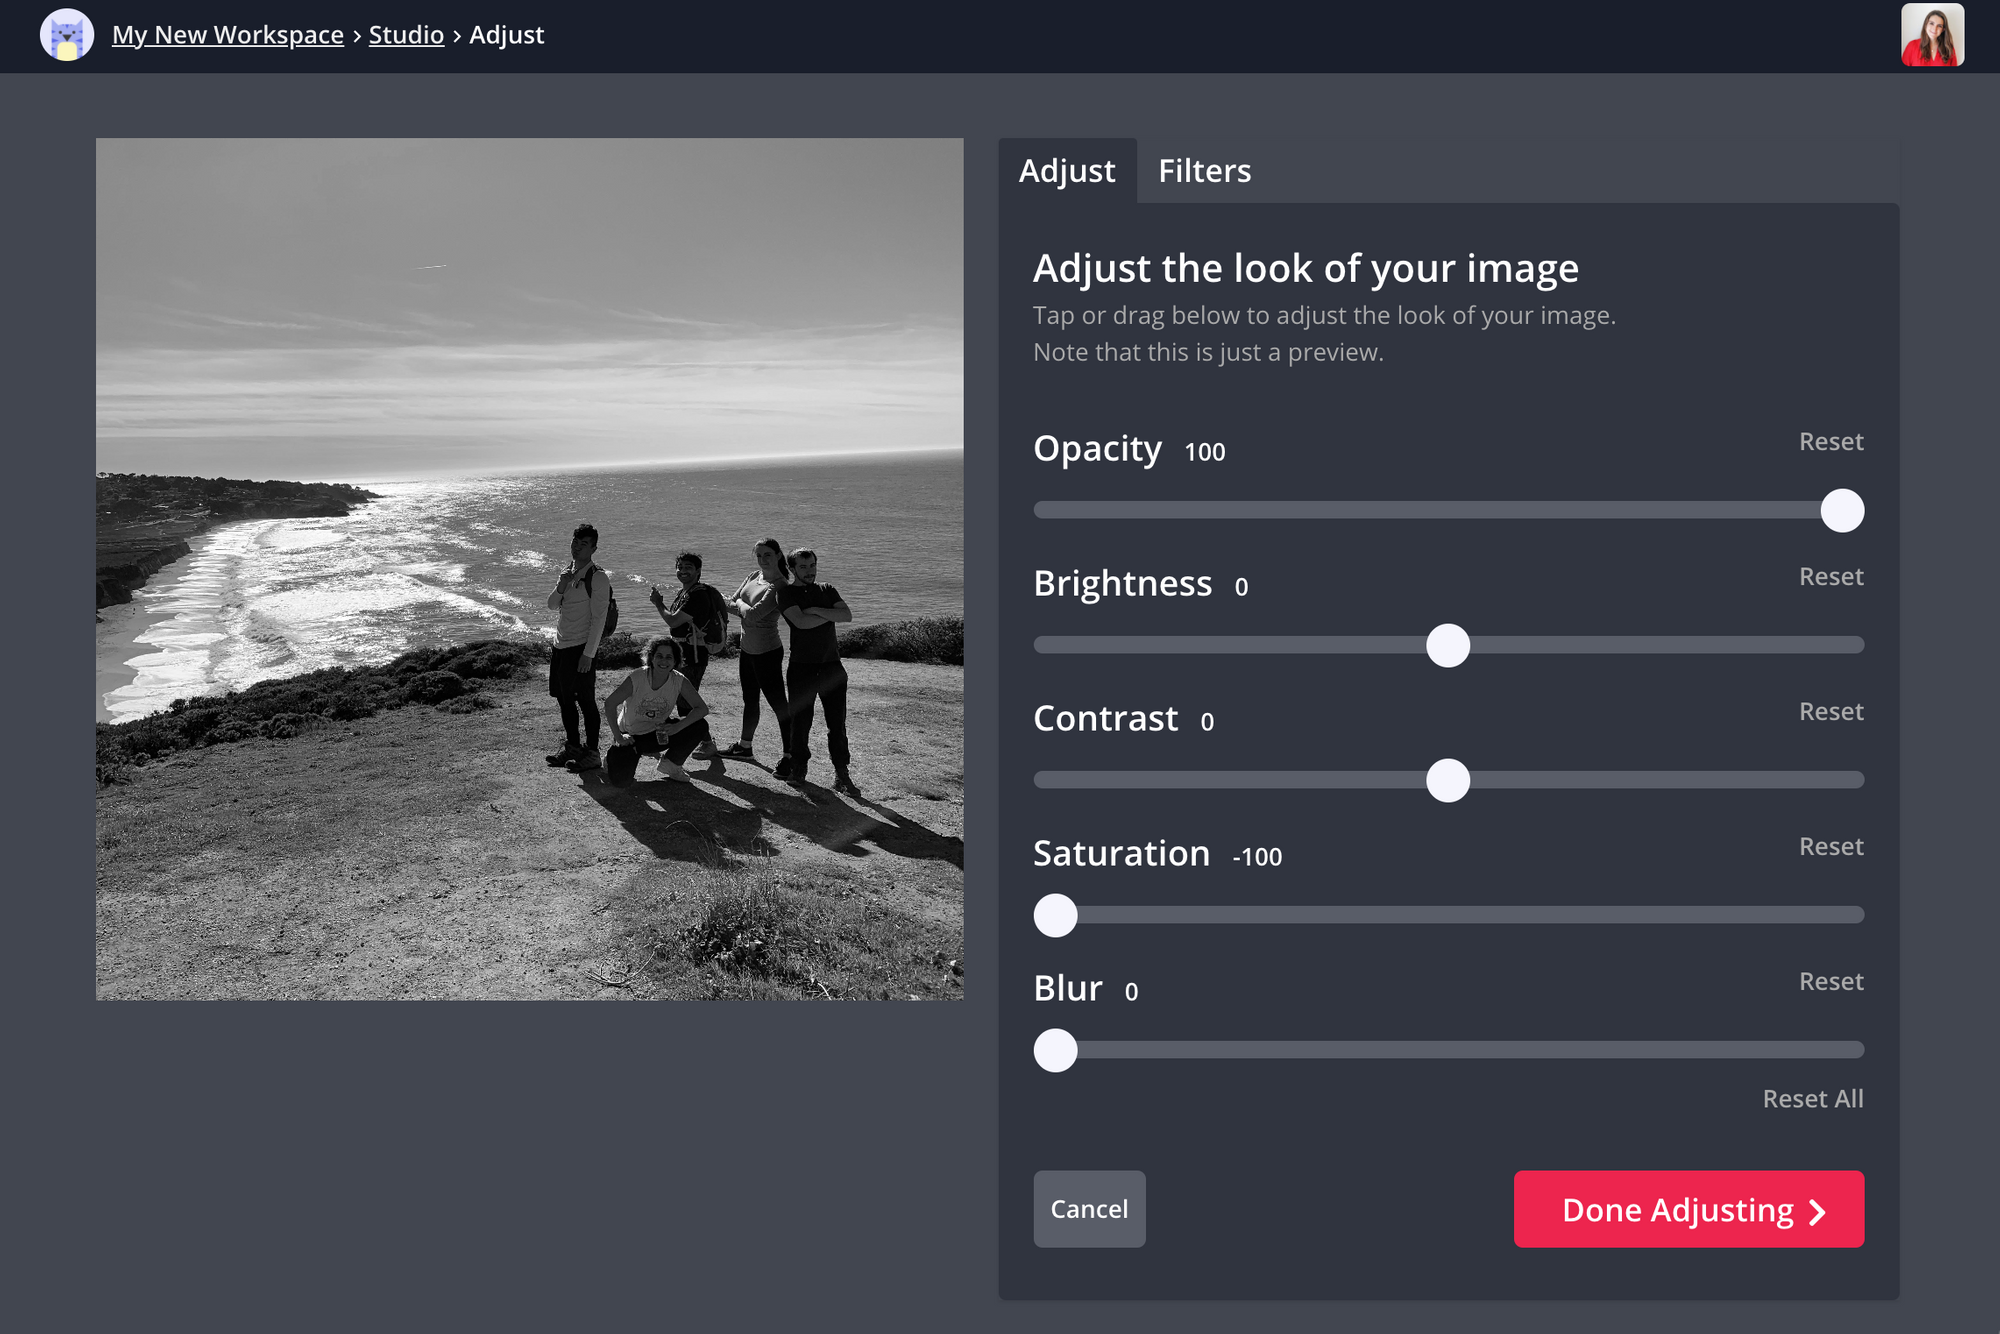Open My New Workspace breadcrumb link
The width and height of the screenshot is (2000, 1334).
(228, 35)
